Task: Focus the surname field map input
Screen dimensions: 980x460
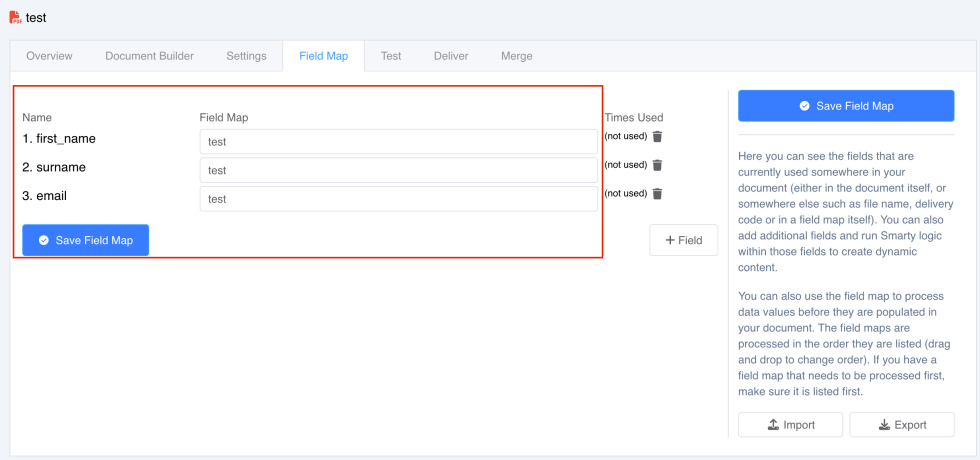Action: point(399,171)
